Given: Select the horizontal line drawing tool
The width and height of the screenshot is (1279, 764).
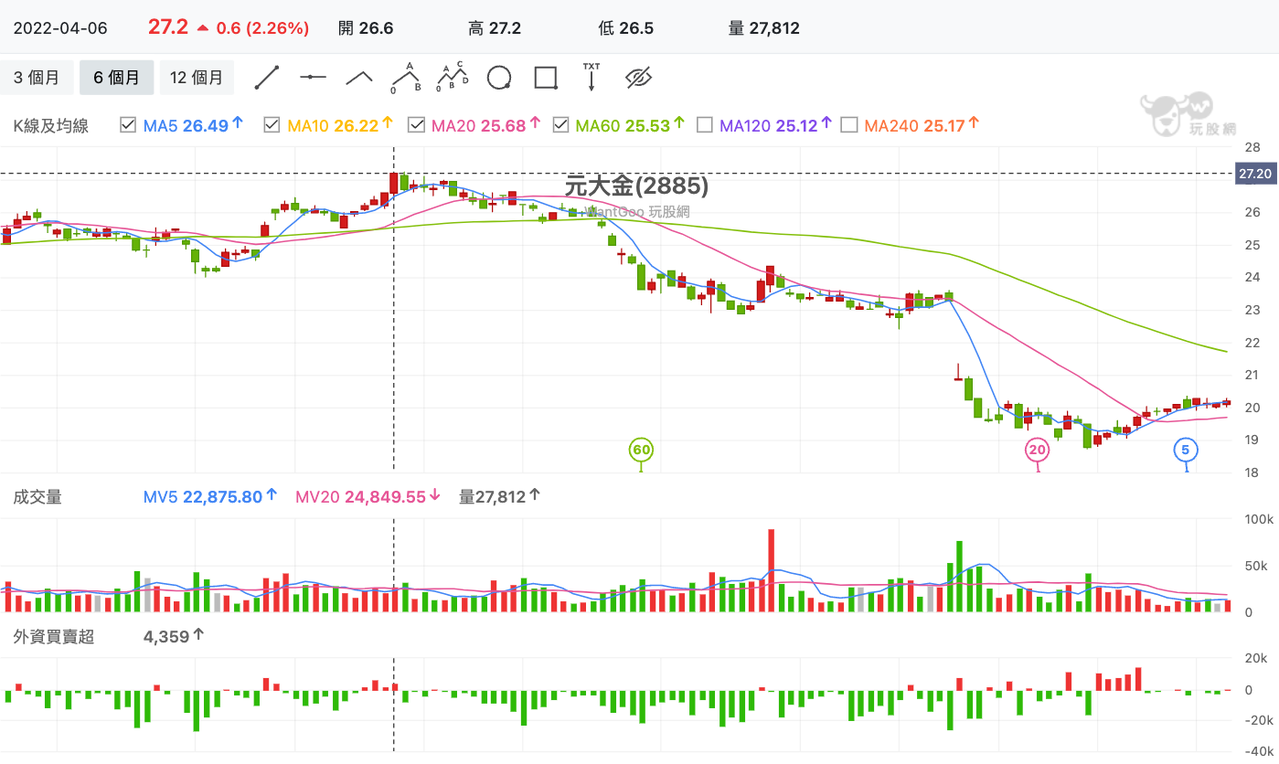Looking at the screenshot, I should (313, 77).
